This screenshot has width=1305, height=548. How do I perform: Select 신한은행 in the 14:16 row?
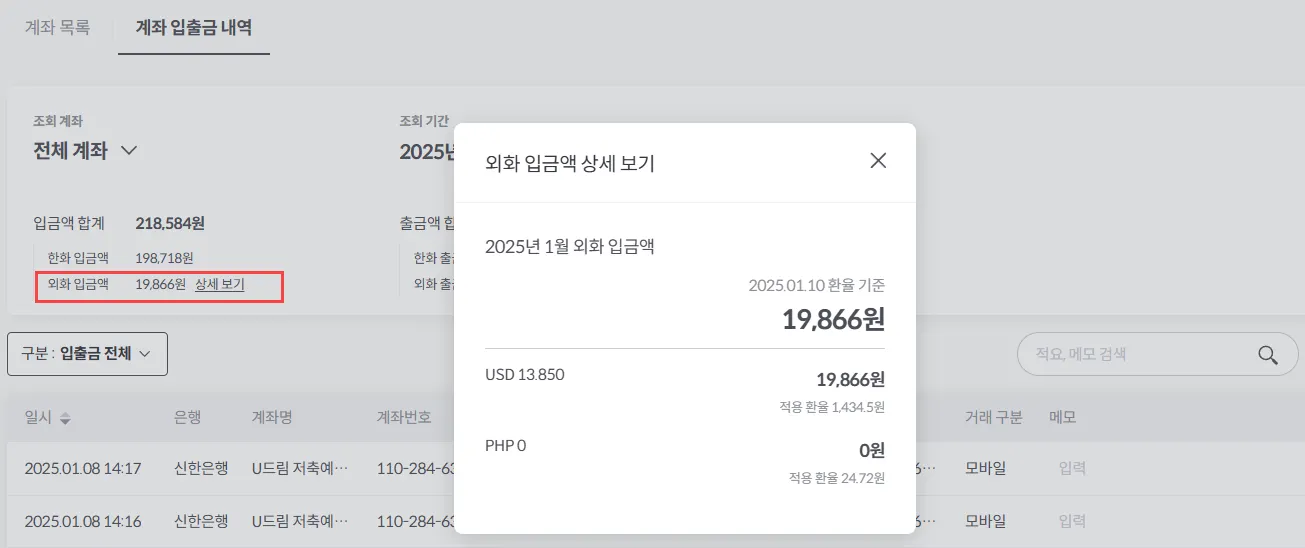(201, 521)
